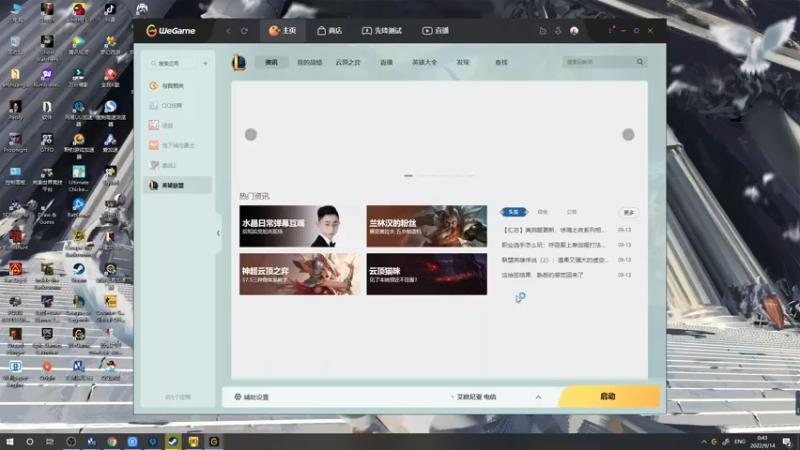Click the WeGame logo
This screenshot has width=800, height=450.
(x=170, y=31)
